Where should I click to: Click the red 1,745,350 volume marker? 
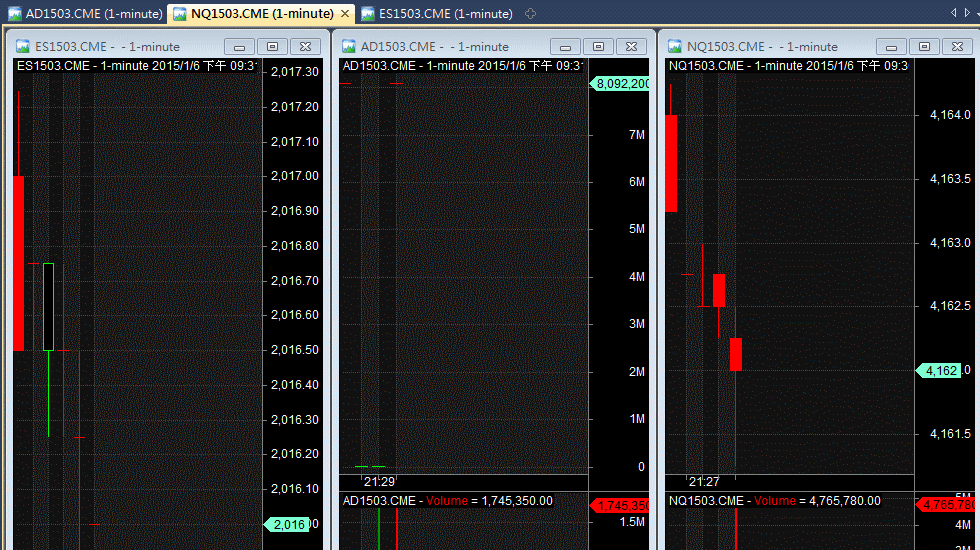click(x=620, y=506)
